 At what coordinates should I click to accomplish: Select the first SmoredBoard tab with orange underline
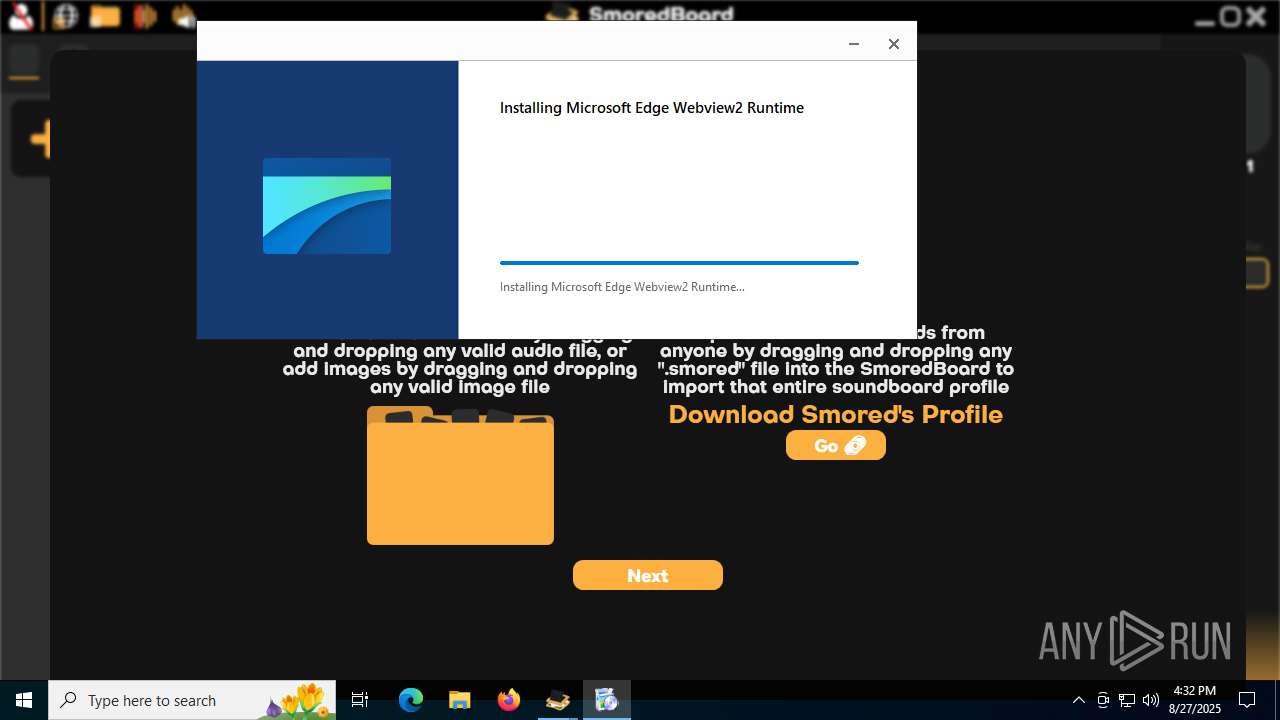coord(24,61)
